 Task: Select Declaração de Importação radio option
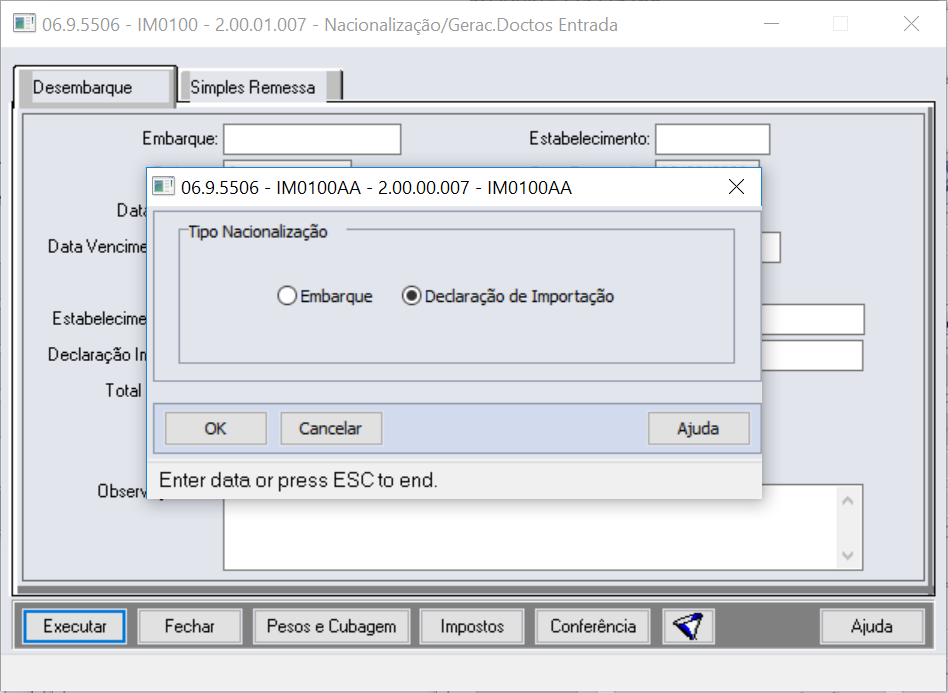pos(508,296)
